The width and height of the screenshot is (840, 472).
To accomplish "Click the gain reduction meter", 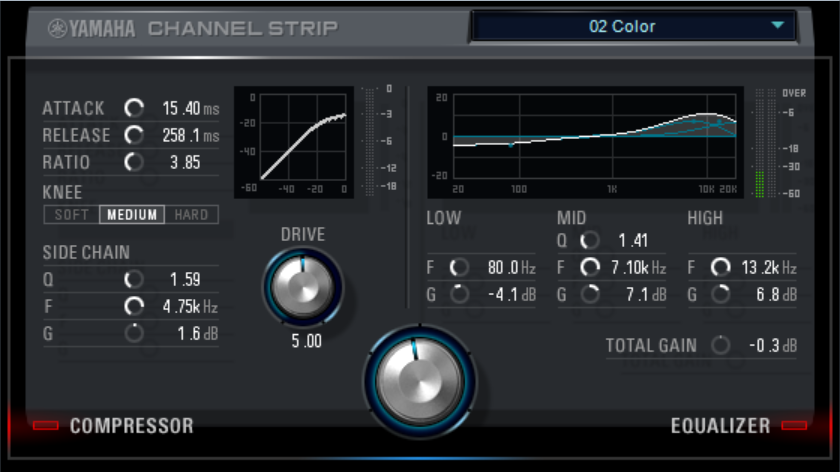I will [x=370, y=141].
